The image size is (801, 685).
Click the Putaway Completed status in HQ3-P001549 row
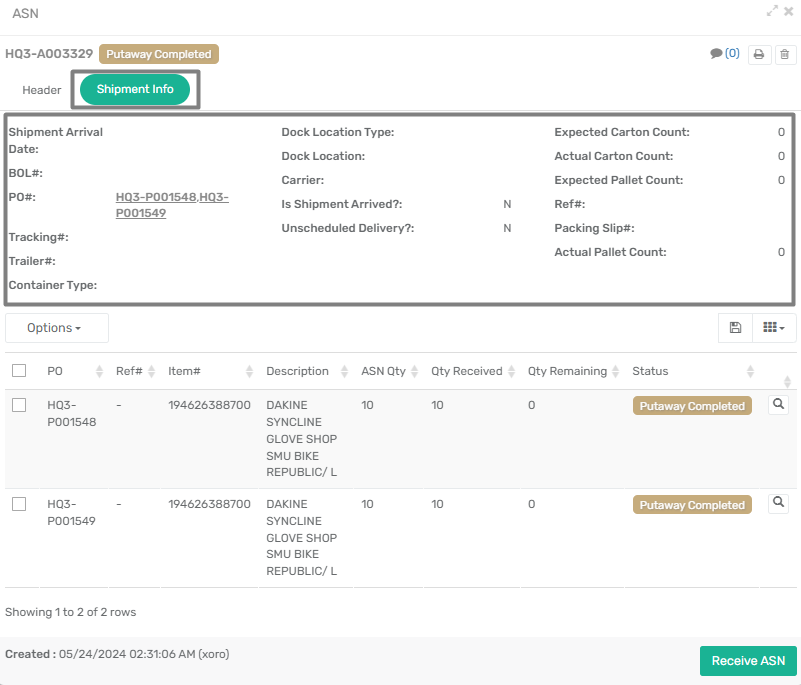(692, 505)
